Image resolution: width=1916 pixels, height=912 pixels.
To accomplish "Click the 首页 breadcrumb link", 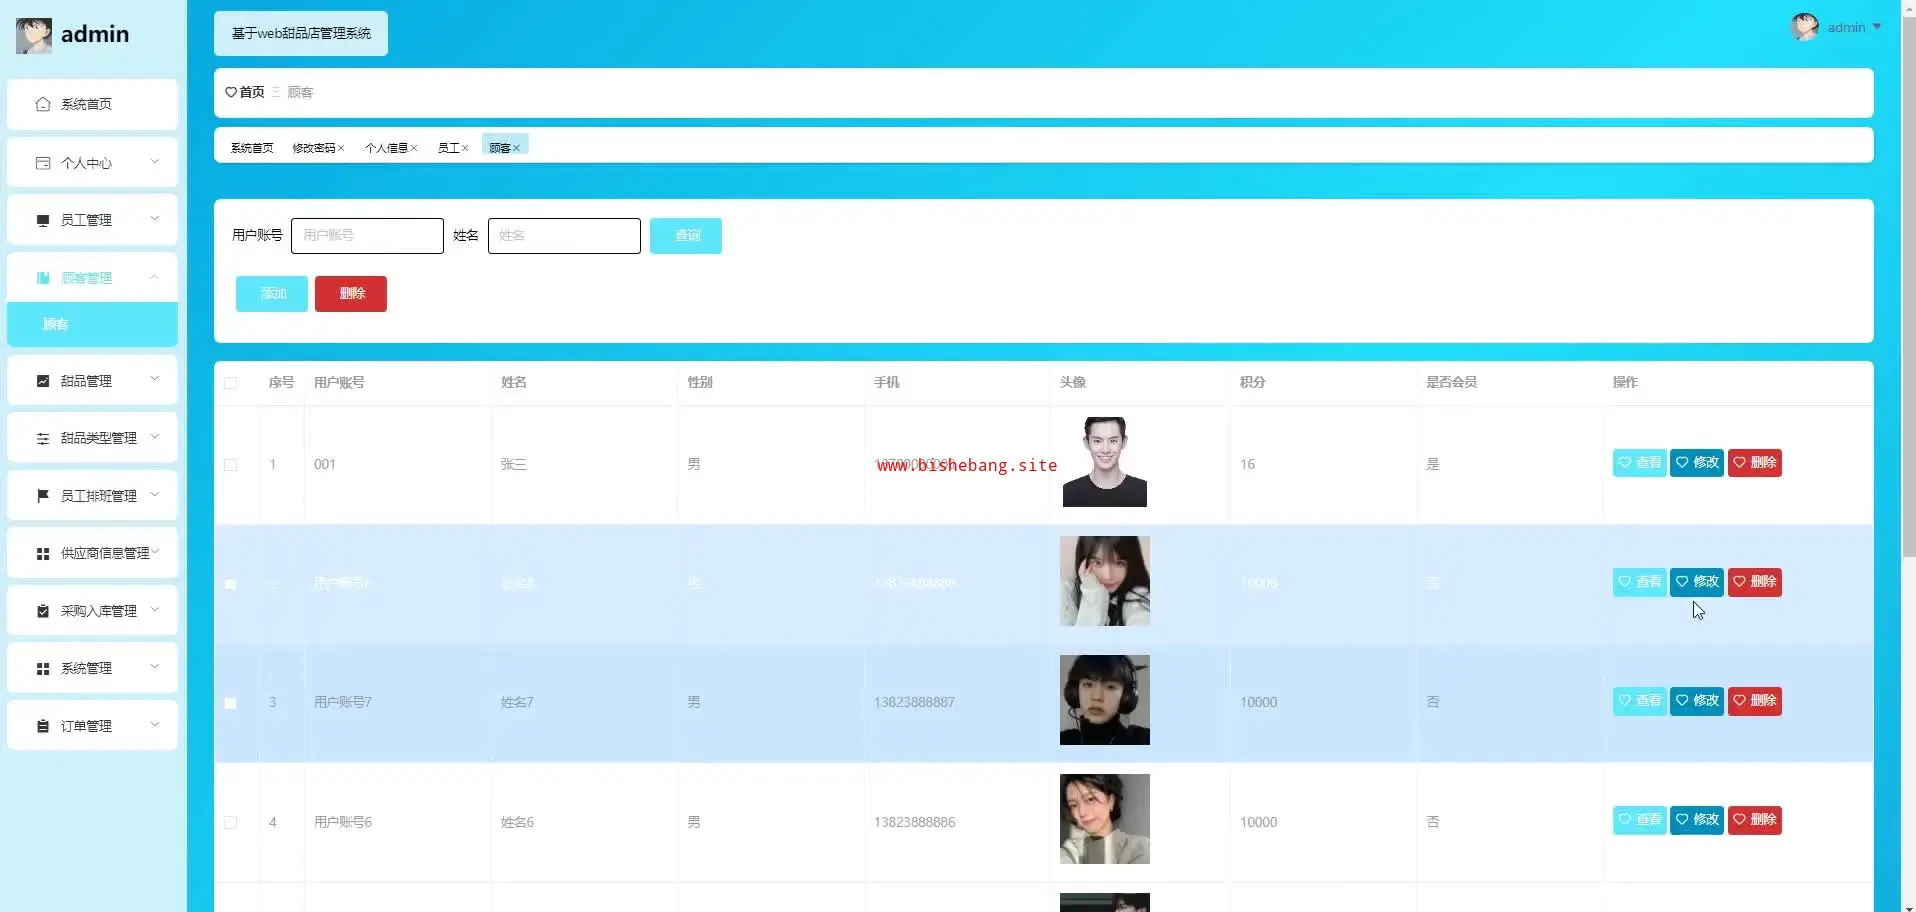I will (x=252, y=92).
